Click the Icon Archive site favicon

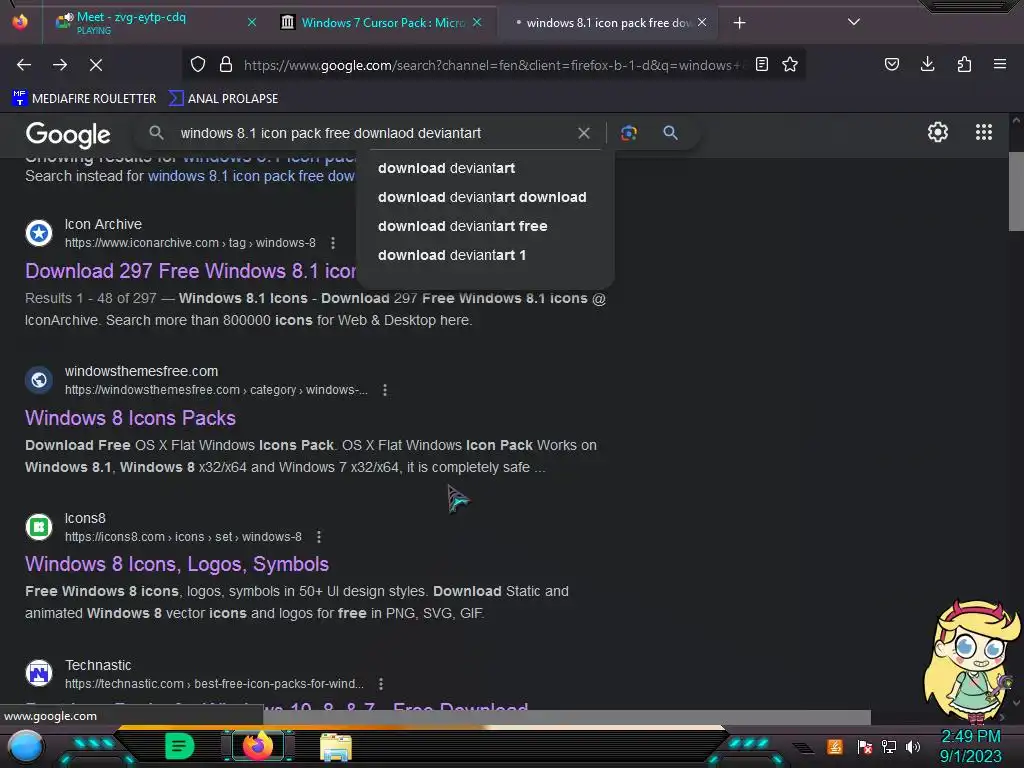pos(39,232)
